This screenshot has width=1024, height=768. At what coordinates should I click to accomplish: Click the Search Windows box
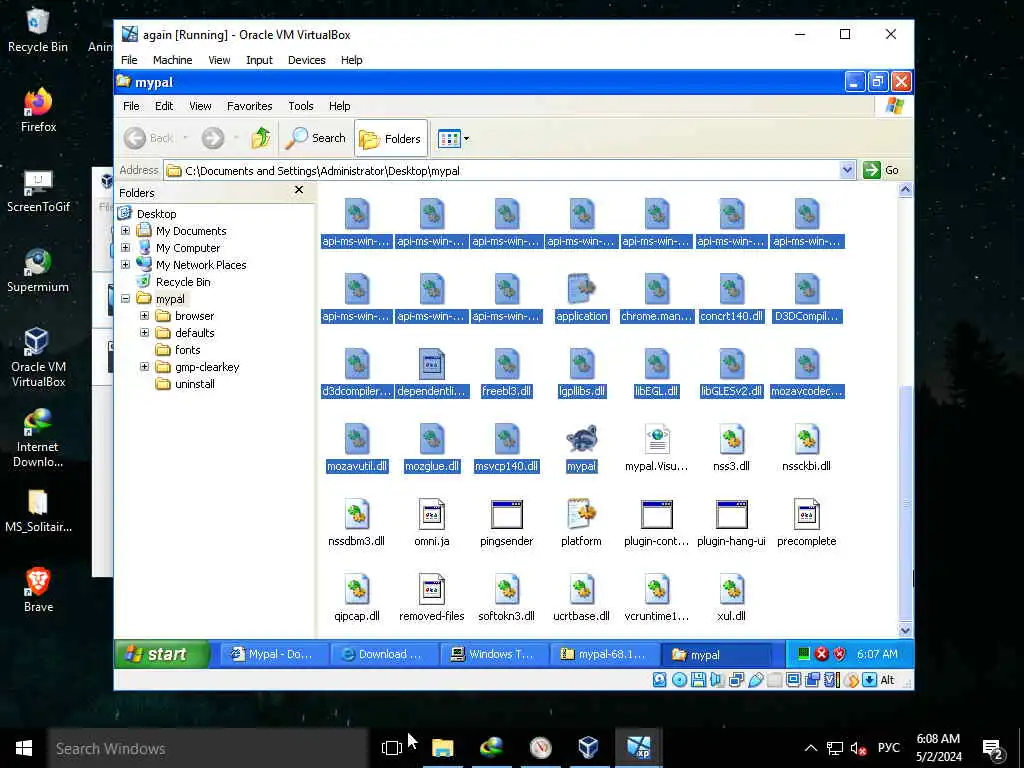coord(208,748)
